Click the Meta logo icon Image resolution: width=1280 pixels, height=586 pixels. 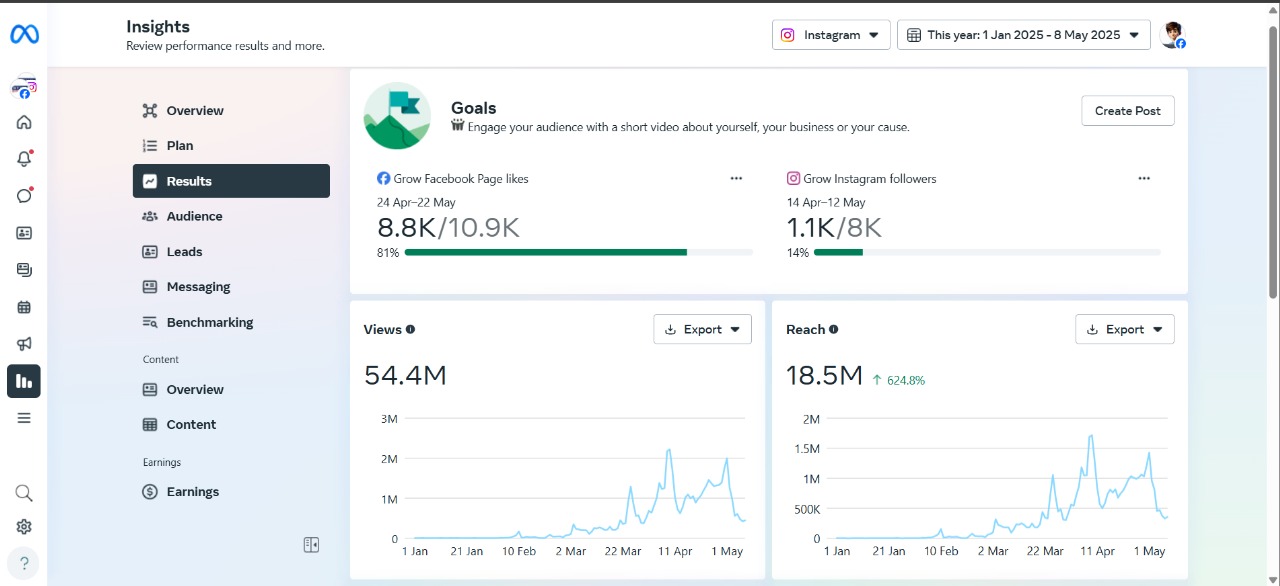(x=24, y=35)
